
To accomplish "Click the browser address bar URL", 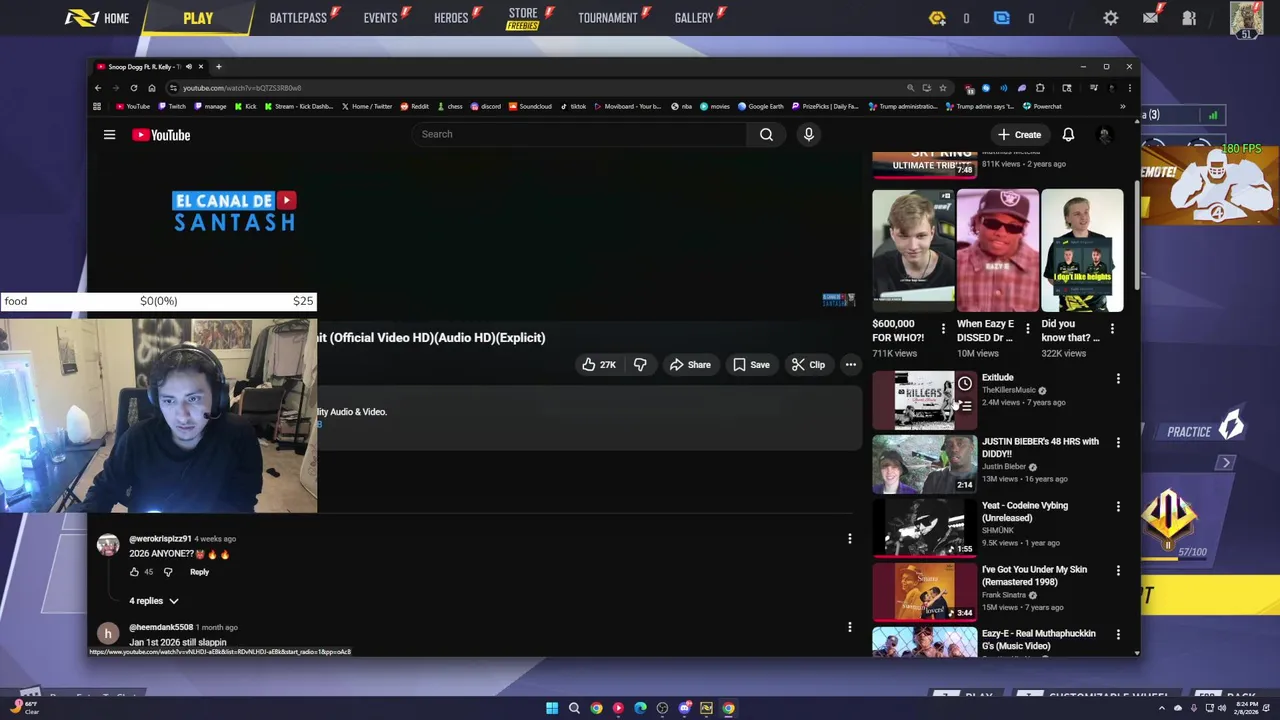I will 241,88.
